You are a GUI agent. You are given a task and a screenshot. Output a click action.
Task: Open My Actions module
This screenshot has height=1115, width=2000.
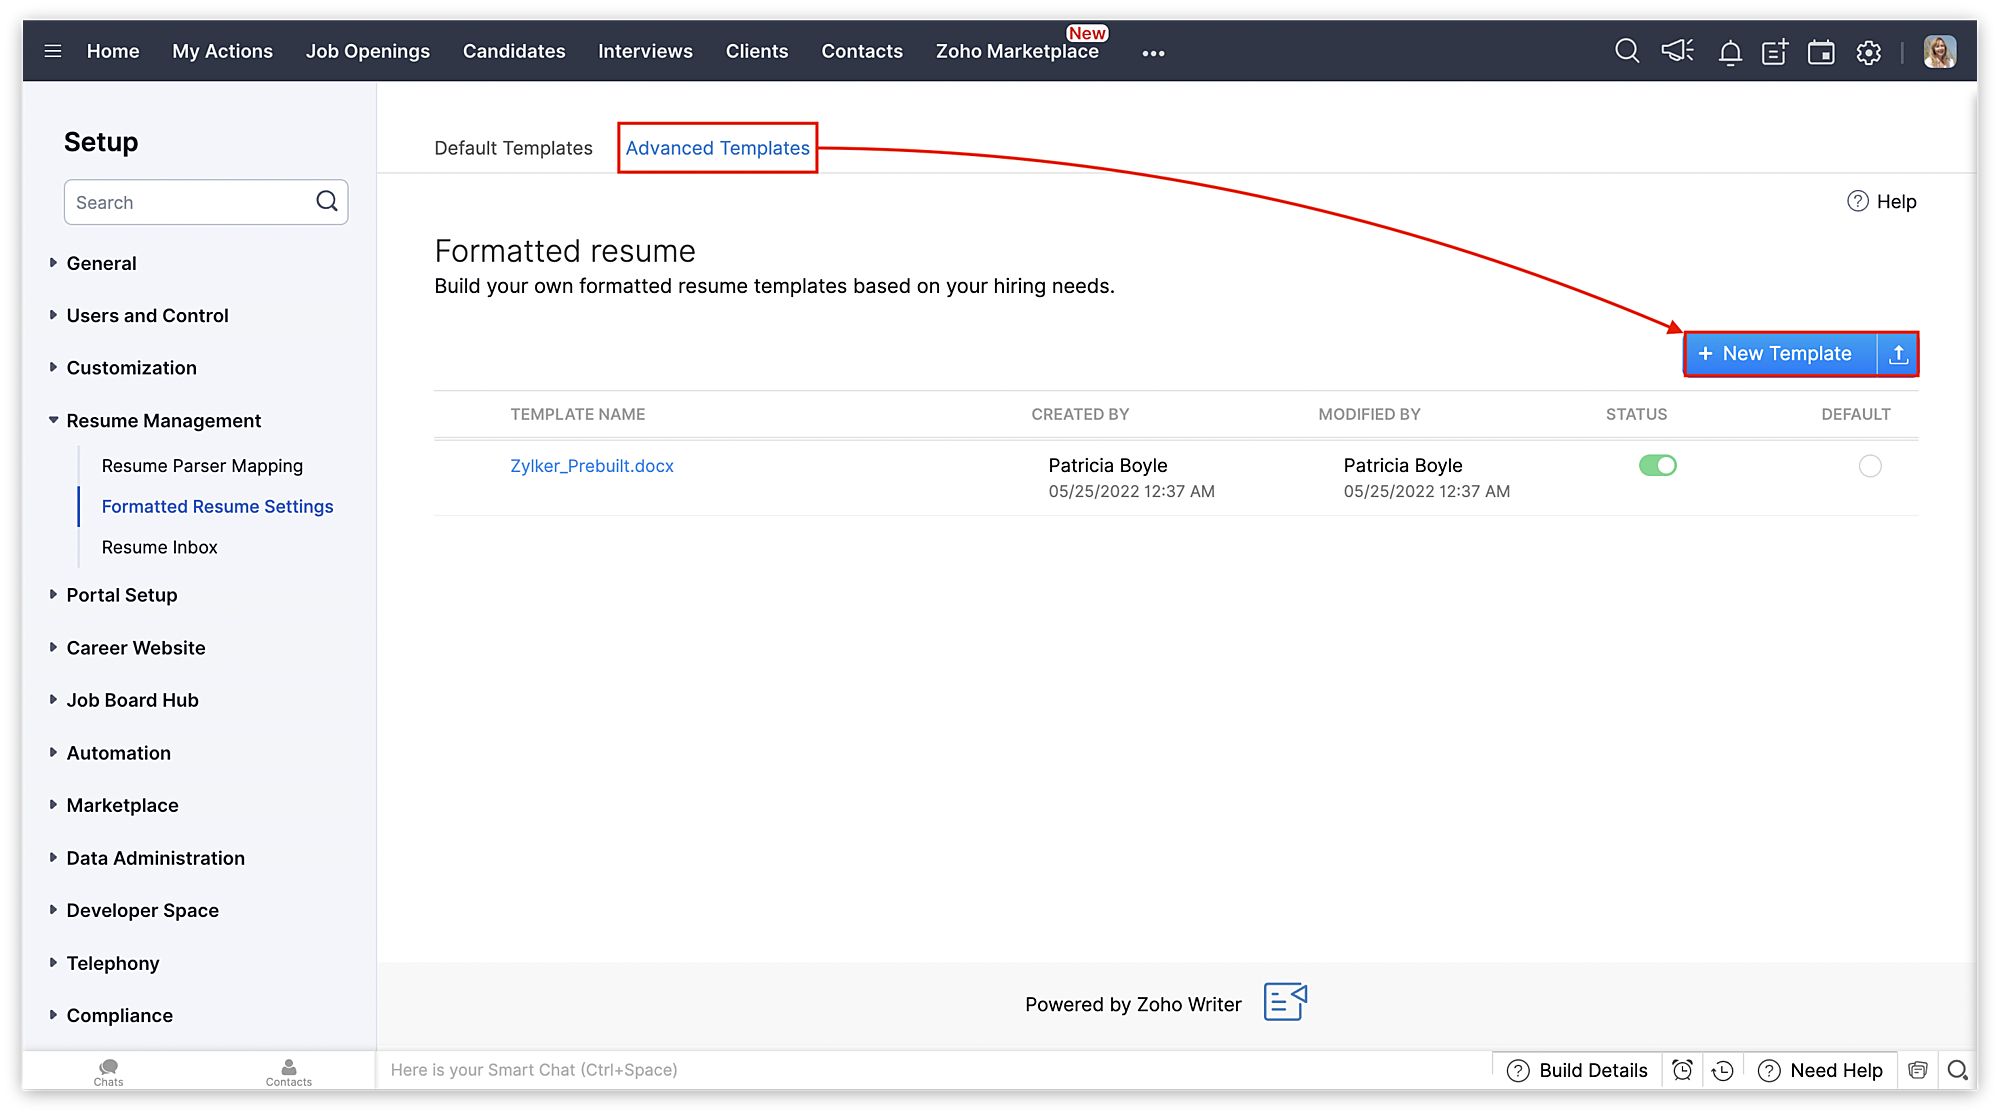point(222,51)
